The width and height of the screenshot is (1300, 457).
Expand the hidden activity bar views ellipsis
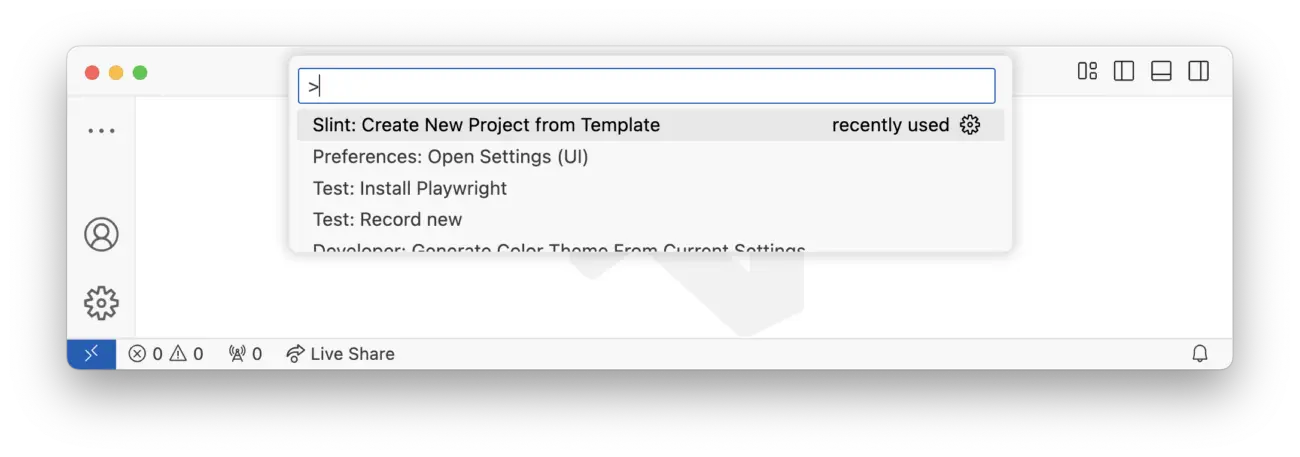(101, 131)
